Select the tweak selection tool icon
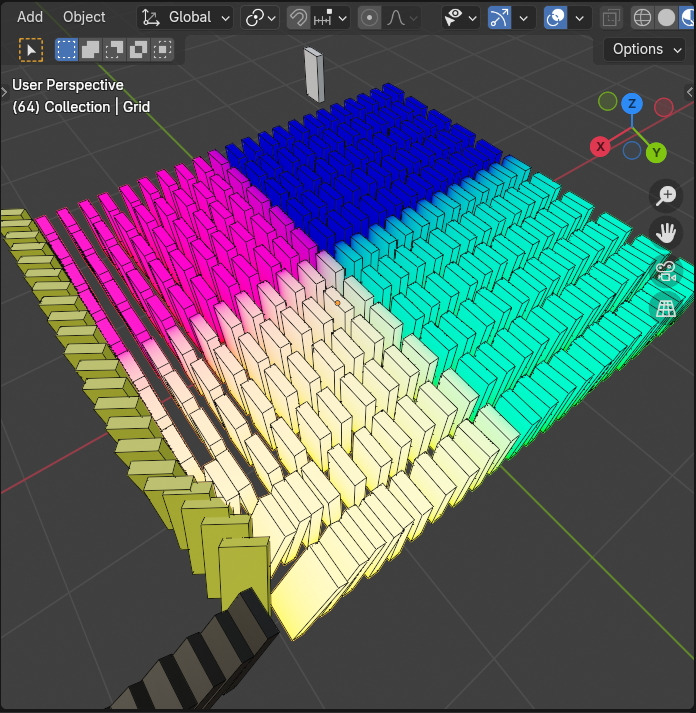The image size is (696, 713). [31, 50]
